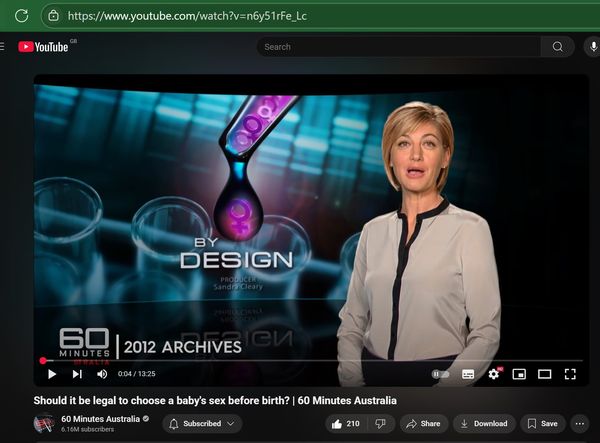The image size is (600, 443).
Task: Click the Share button
Action: pyautogui.click(x=424, y=423)
